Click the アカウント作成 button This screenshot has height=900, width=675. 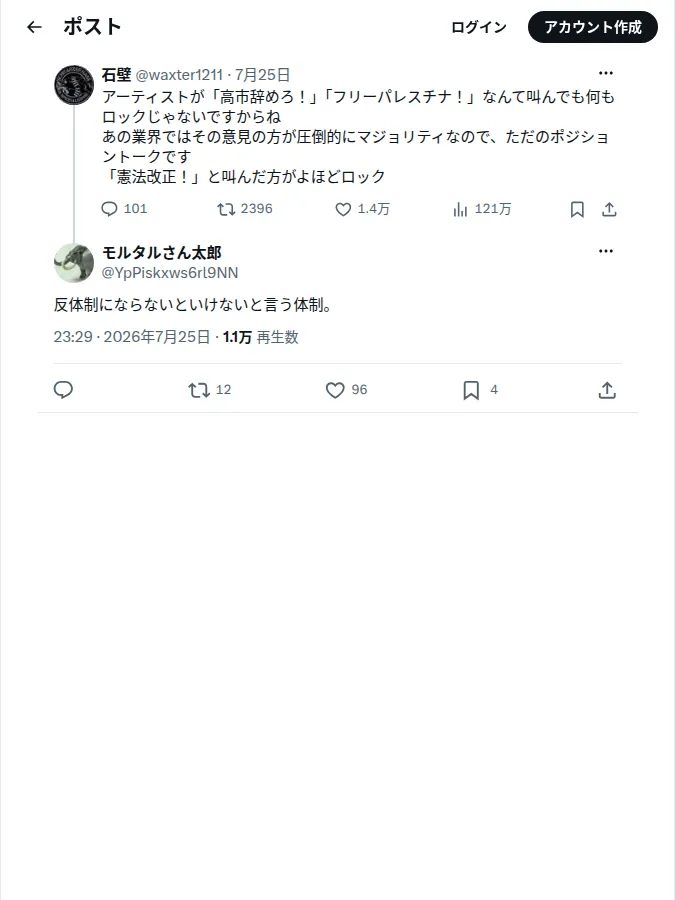coord(593,27)
